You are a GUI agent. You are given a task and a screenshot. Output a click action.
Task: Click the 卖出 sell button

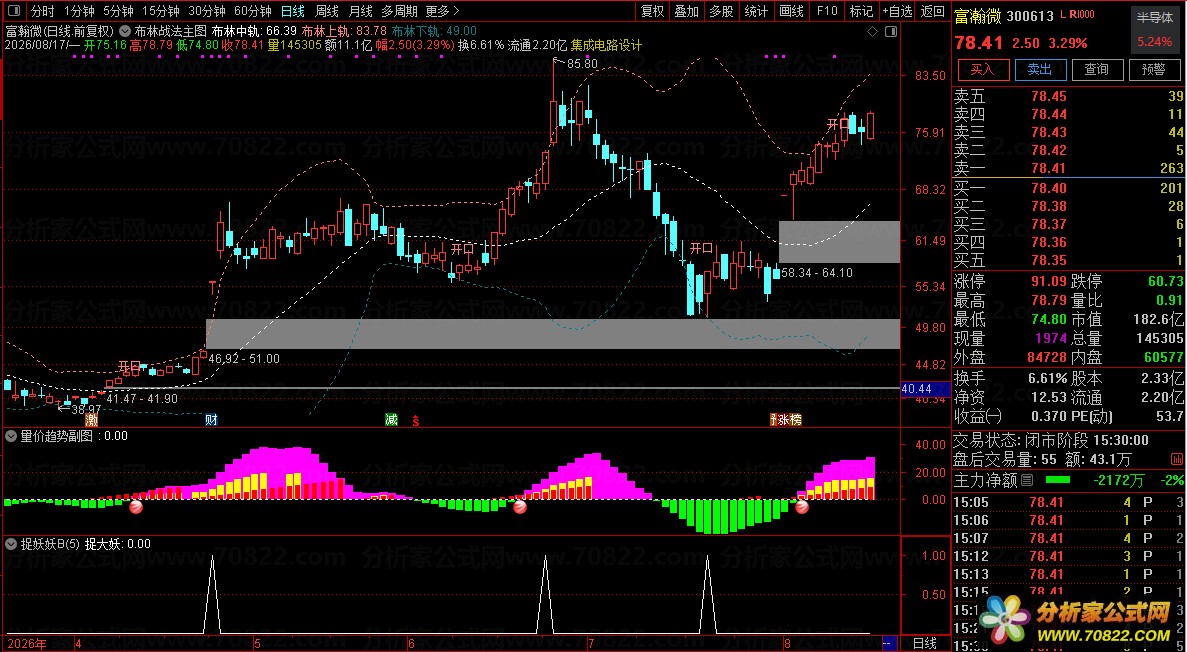[1039, 69]
